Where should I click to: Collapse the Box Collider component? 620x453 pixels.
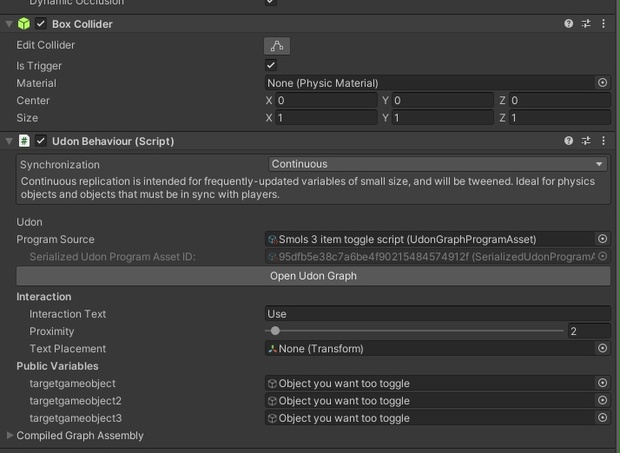click(9, 24)
